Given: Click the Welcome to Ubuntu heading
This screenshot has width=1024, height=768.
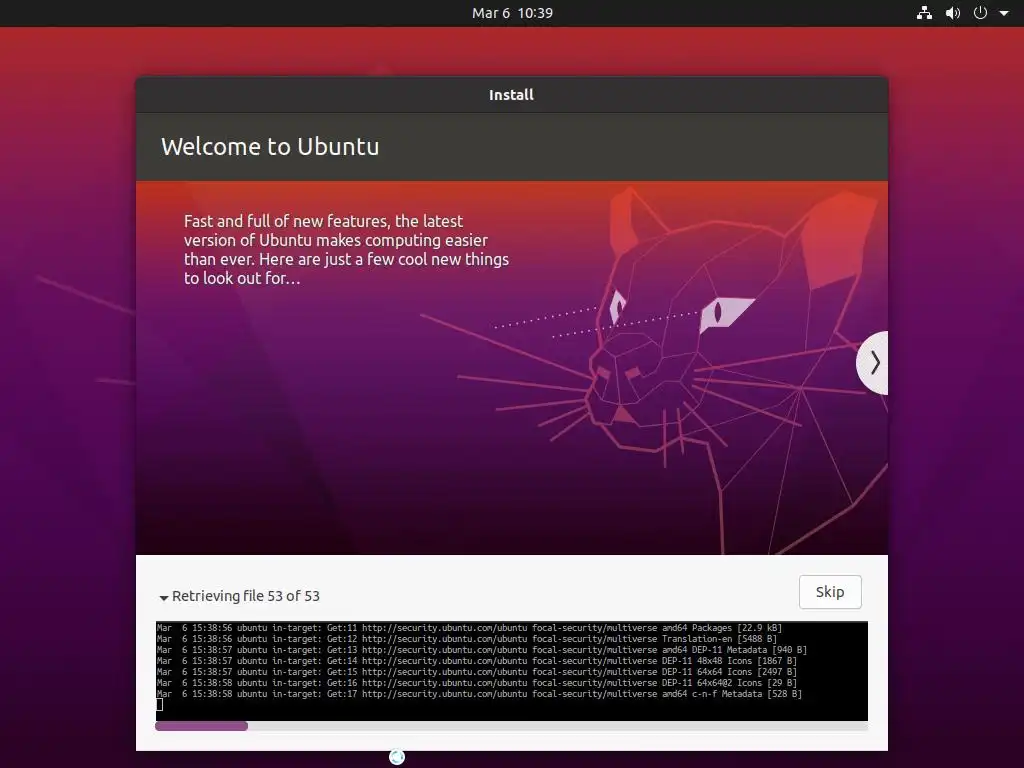Looking at the screenshot, I should (270, 146).
